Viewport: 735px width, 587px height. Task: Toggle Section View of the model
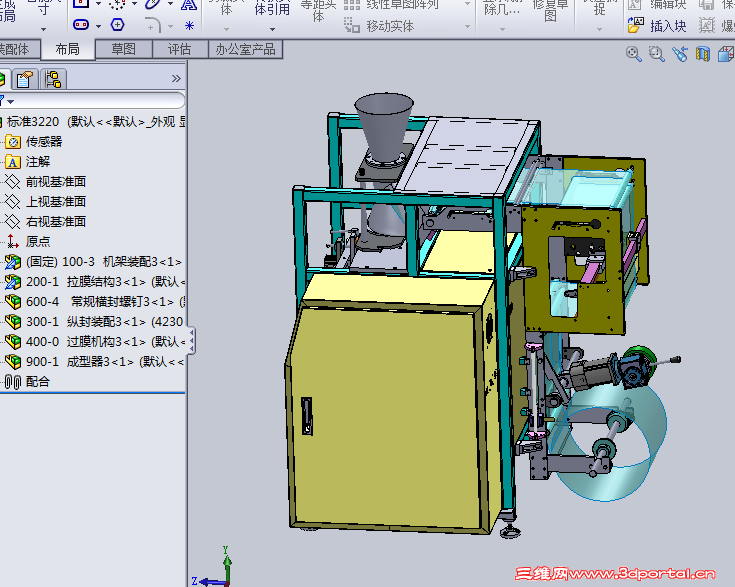pyautogui.click(x=703, y=54)
